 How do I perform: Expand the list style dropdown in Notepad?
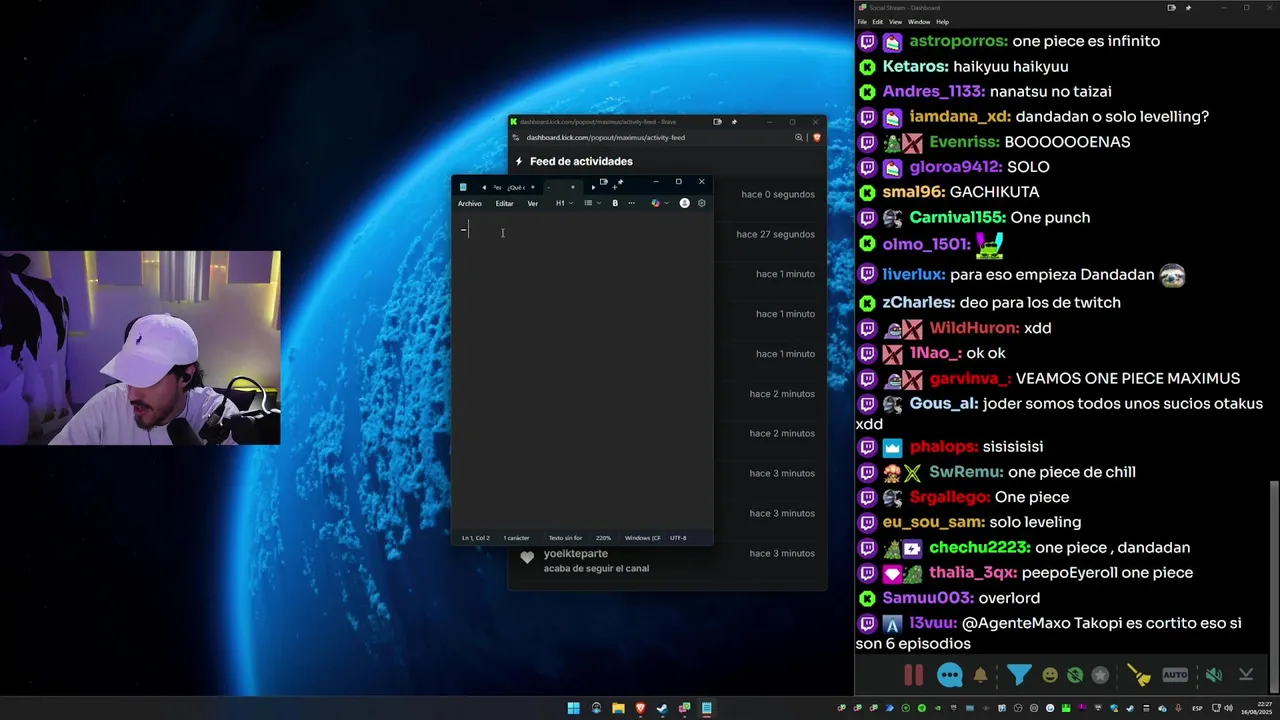pos(592,203)
